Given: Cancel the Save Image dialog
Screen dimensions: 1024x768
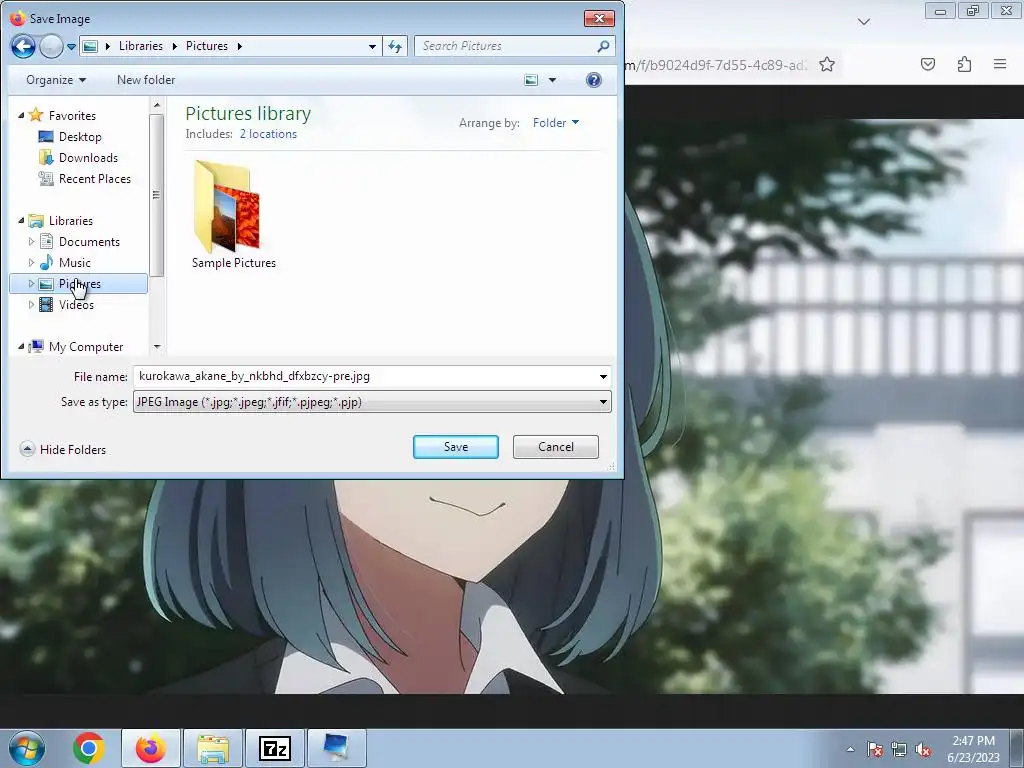Looking at the screenshot, I should (x=556, y=447).
